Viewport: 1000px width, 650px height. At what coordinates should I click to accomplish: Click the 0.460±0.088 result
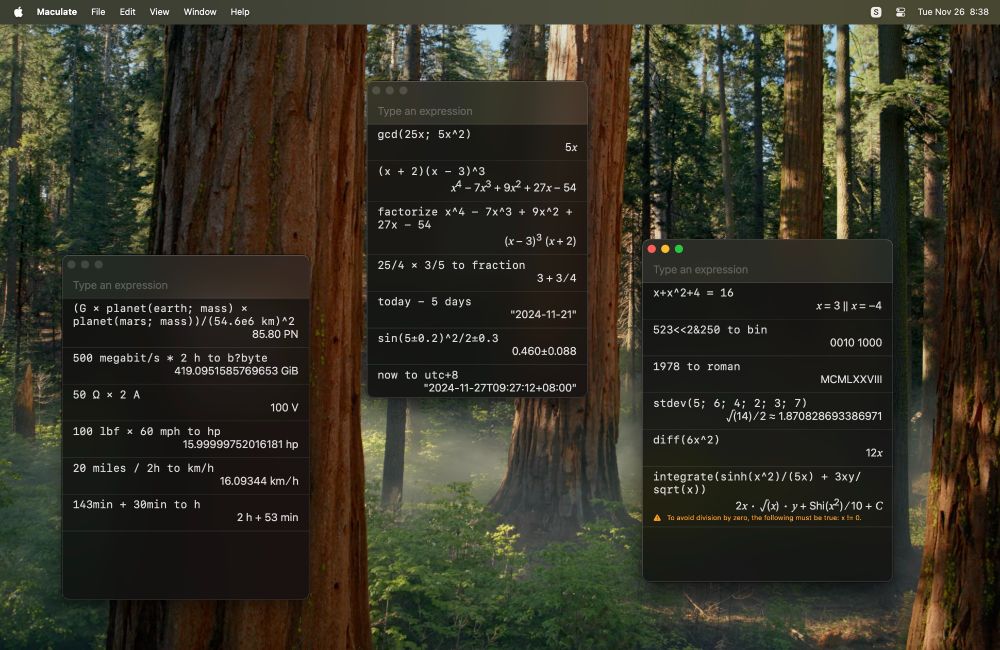pos(544,351)
